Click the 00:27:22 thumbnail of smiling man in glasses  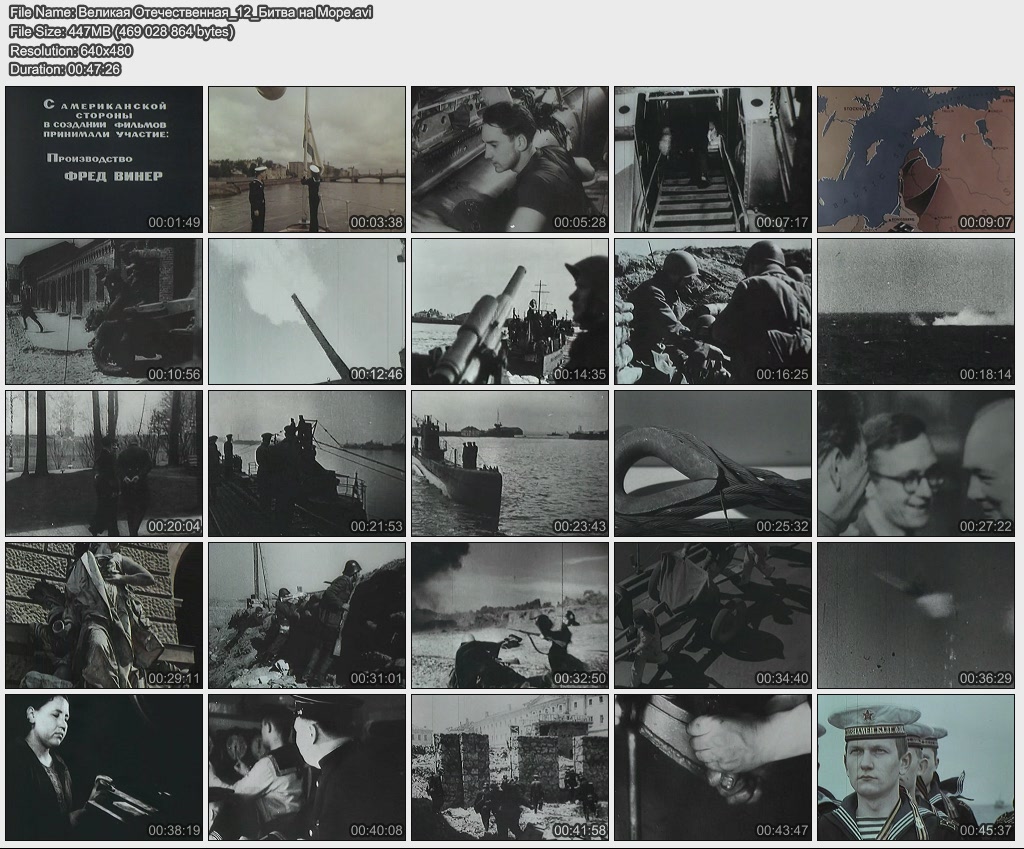(x=916, y=463)
